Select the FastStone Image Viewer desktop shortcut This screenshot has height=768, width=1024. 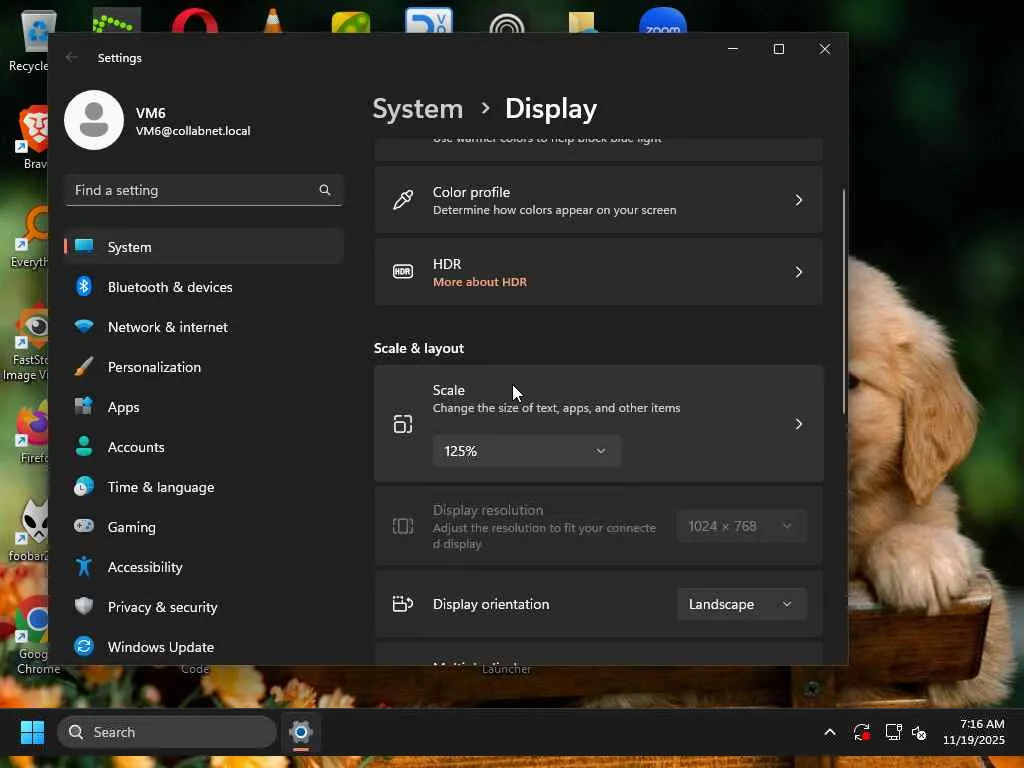pos(26,343)
